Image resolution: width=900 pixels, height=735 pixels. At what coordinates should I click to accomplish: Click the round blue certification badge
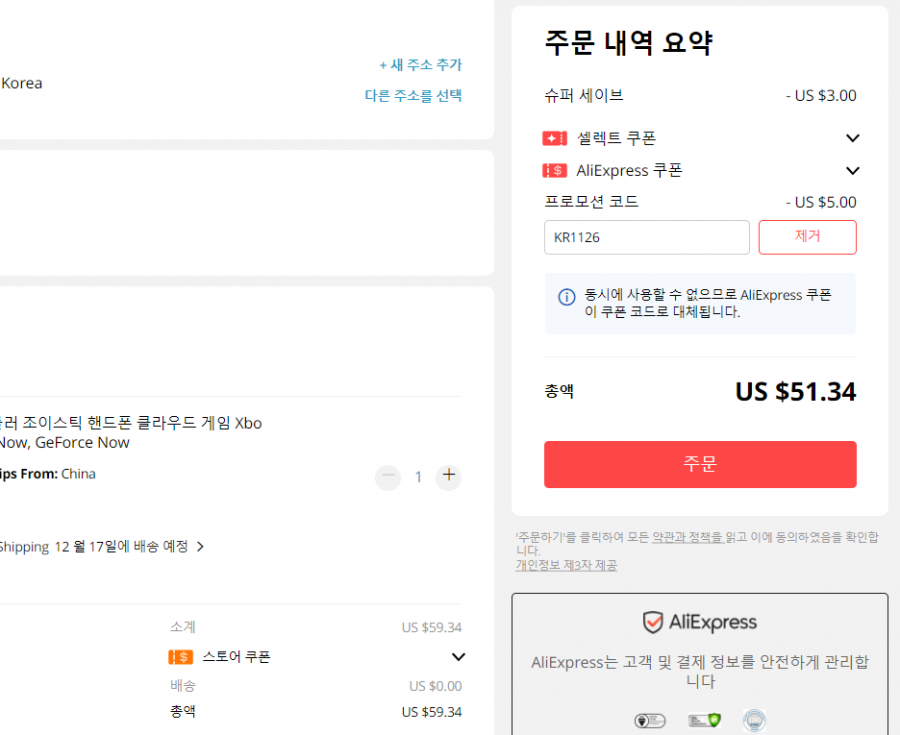[754, 720]
